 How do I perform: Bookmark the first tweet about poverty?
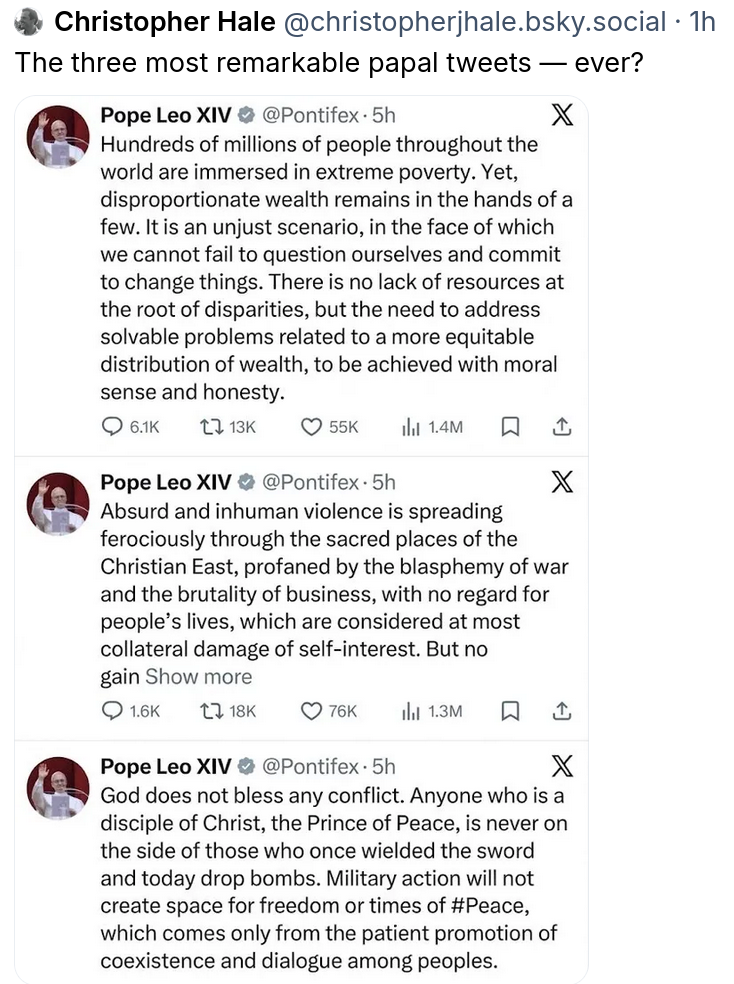pyautogui.click(x=510, y=427)
